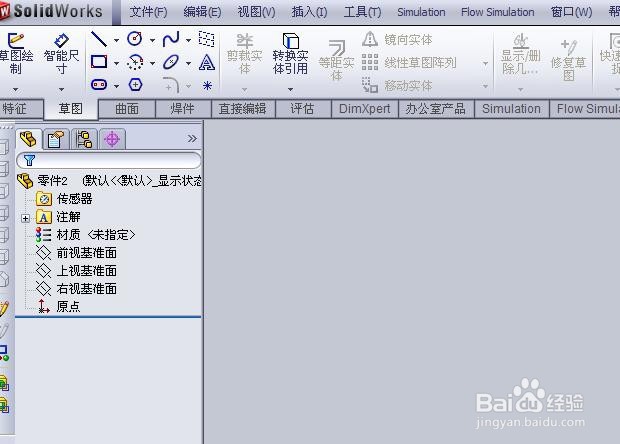Switch to the 草图 (Sketch) tab

click(70, 108)
